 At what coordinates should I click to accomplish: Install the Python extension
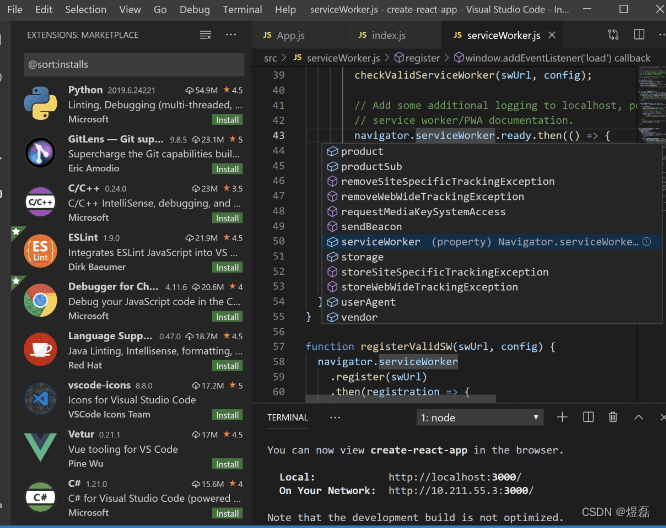tap(227, 120)
